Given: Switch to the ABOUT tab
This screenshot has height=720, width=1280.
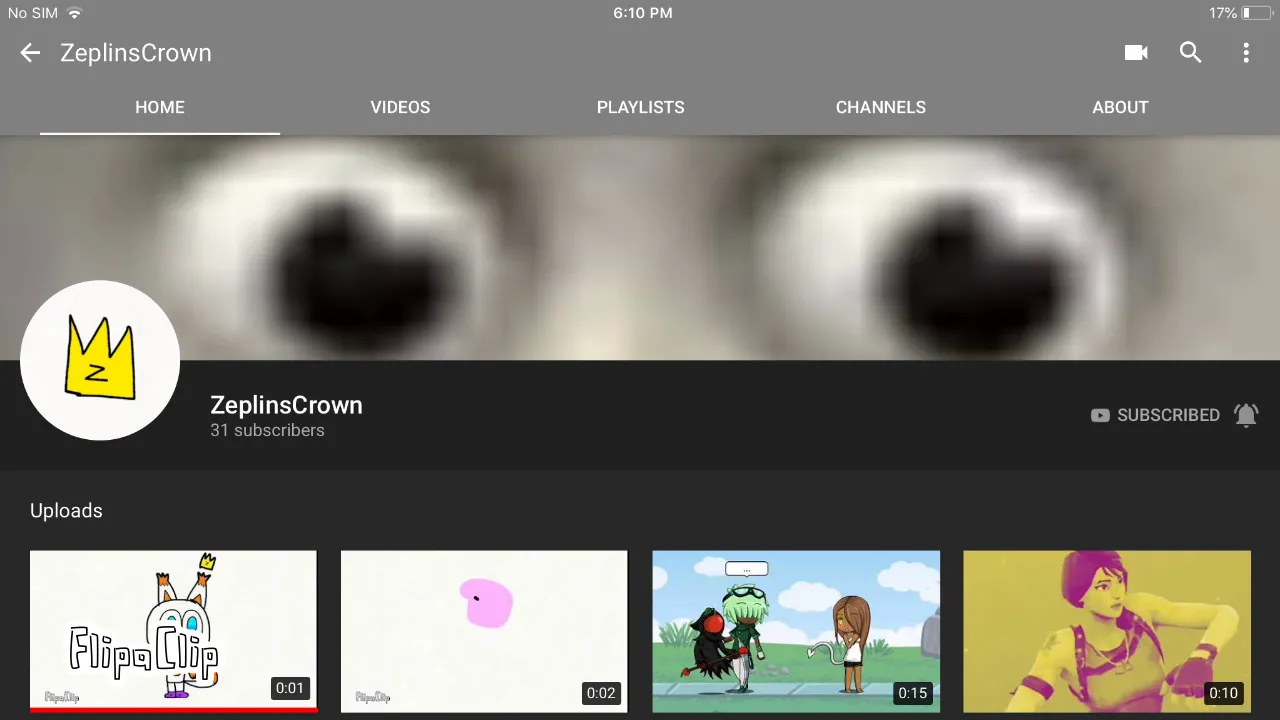Looking at the screenshot, I should (x=1120, y=107).
